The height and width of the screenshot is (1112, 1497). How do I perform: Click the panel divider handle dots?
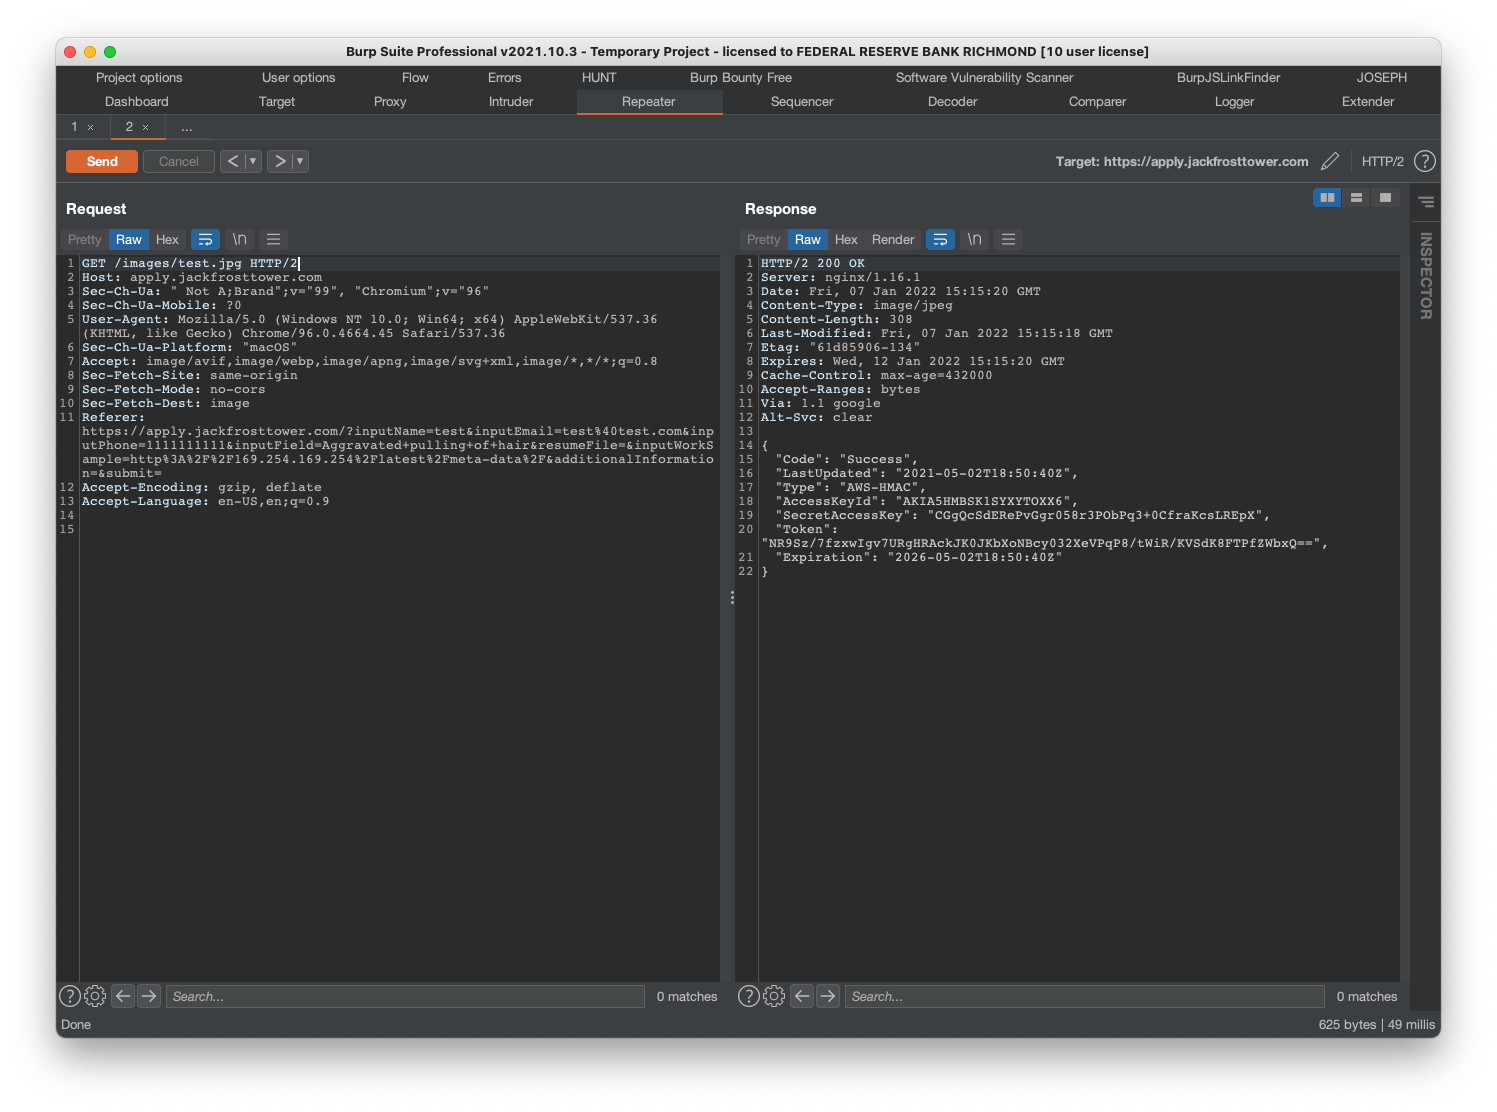tap(732, 597)
